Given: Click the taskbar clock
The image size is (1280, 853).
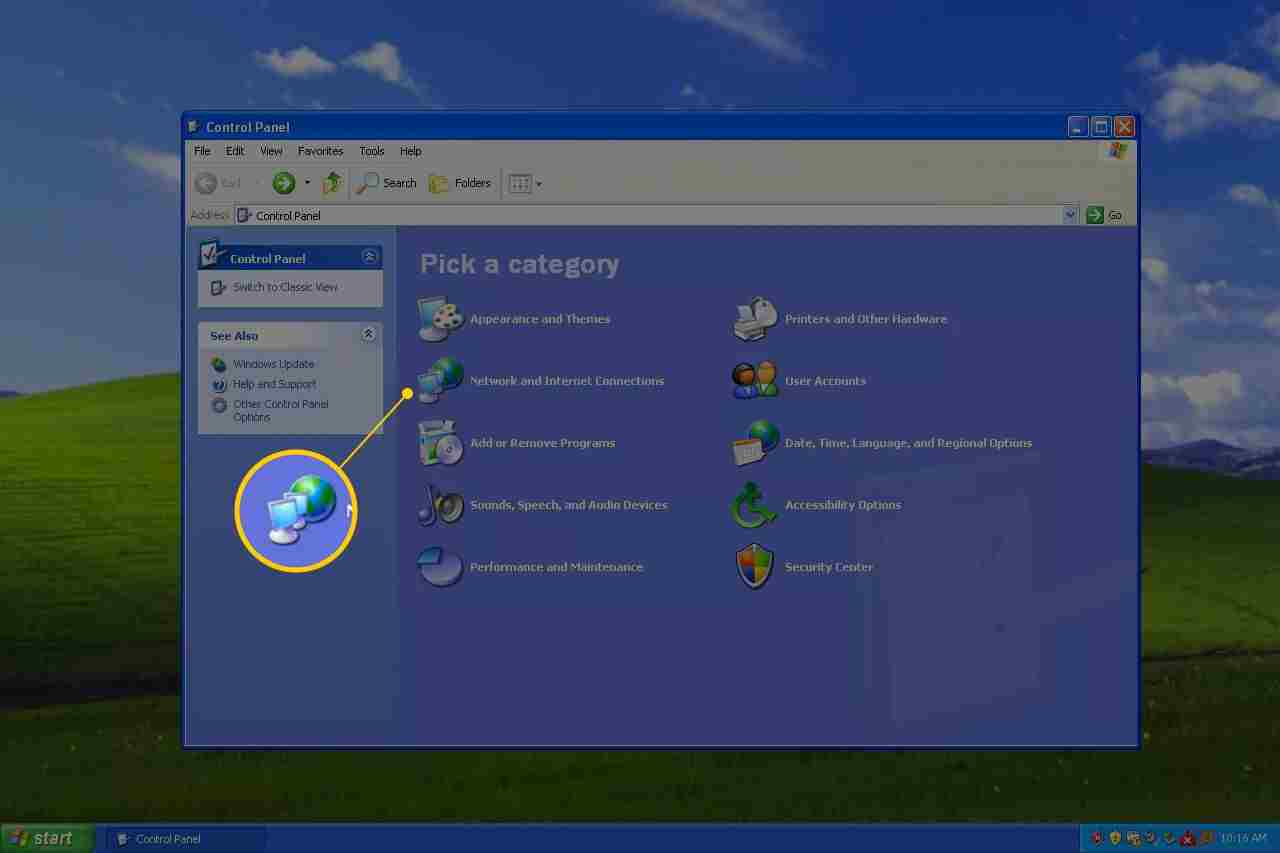Looking at the screenshot, I should click(x=1243, y=839).
